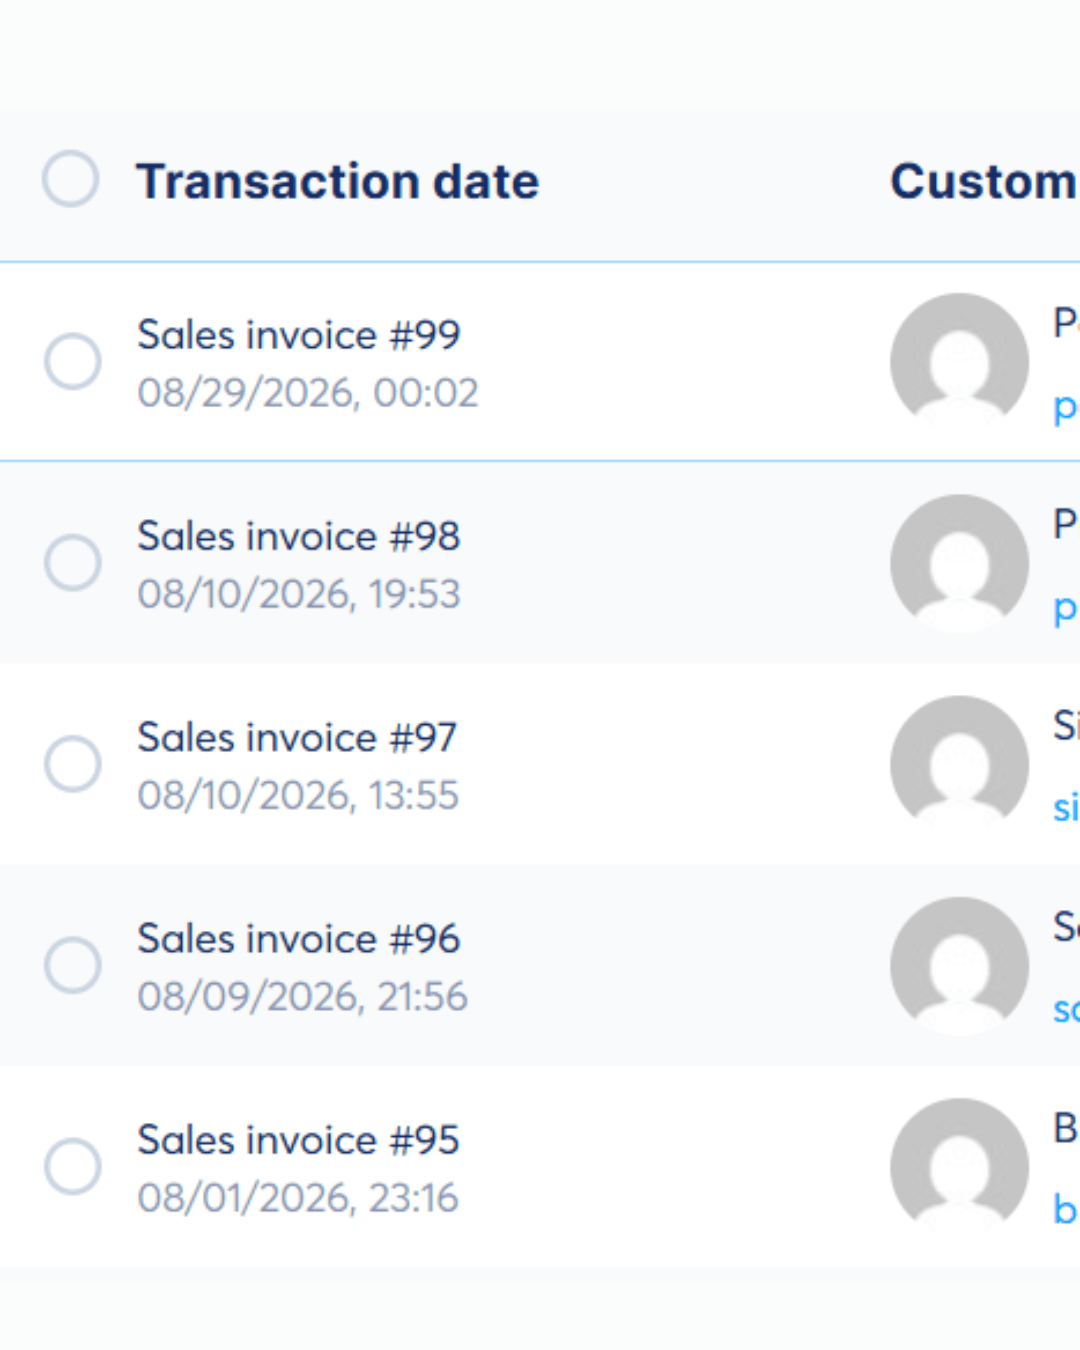
Task: Select customer avatar in invoice #96 row
Action: 959,965
